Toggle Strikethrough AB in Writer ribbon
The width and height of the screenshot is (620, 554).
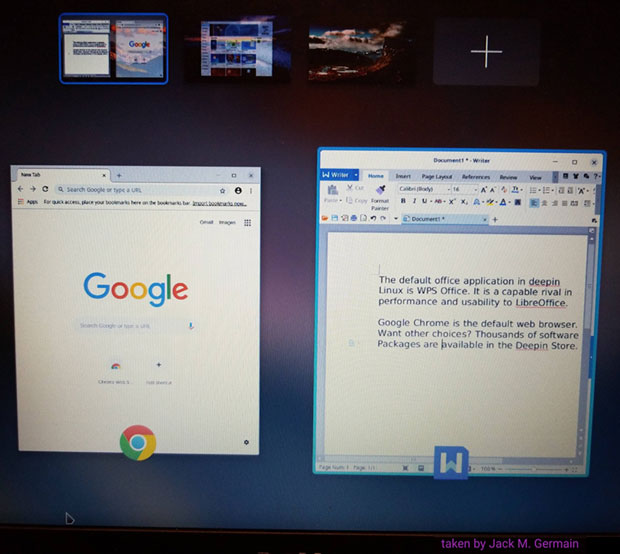point(438,201)
